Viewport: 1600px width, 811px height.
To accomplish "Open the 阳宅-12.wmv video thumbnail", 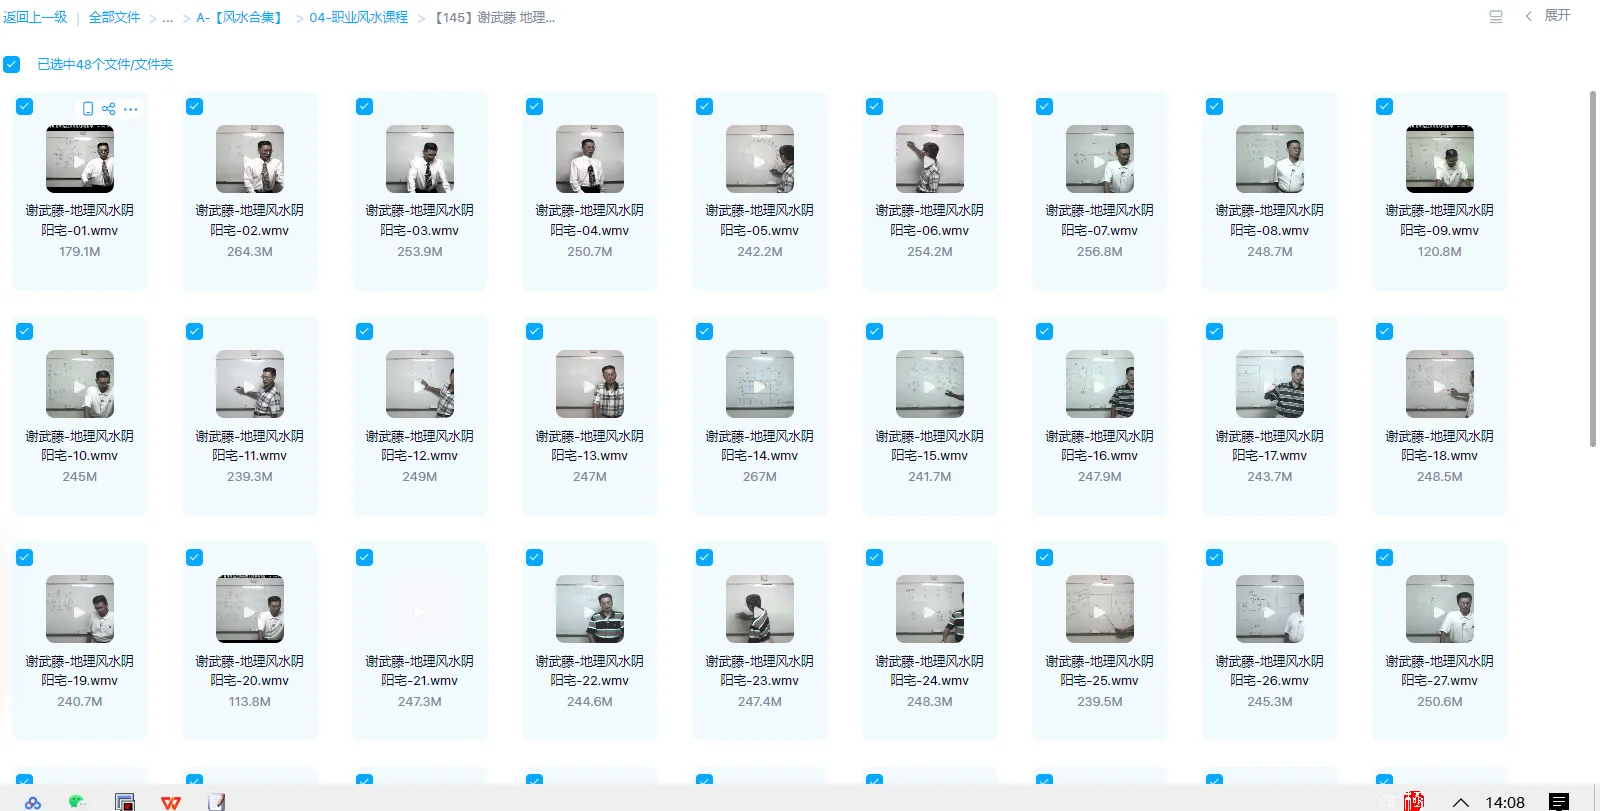I will pyautogui.click(x=420, y=384).
